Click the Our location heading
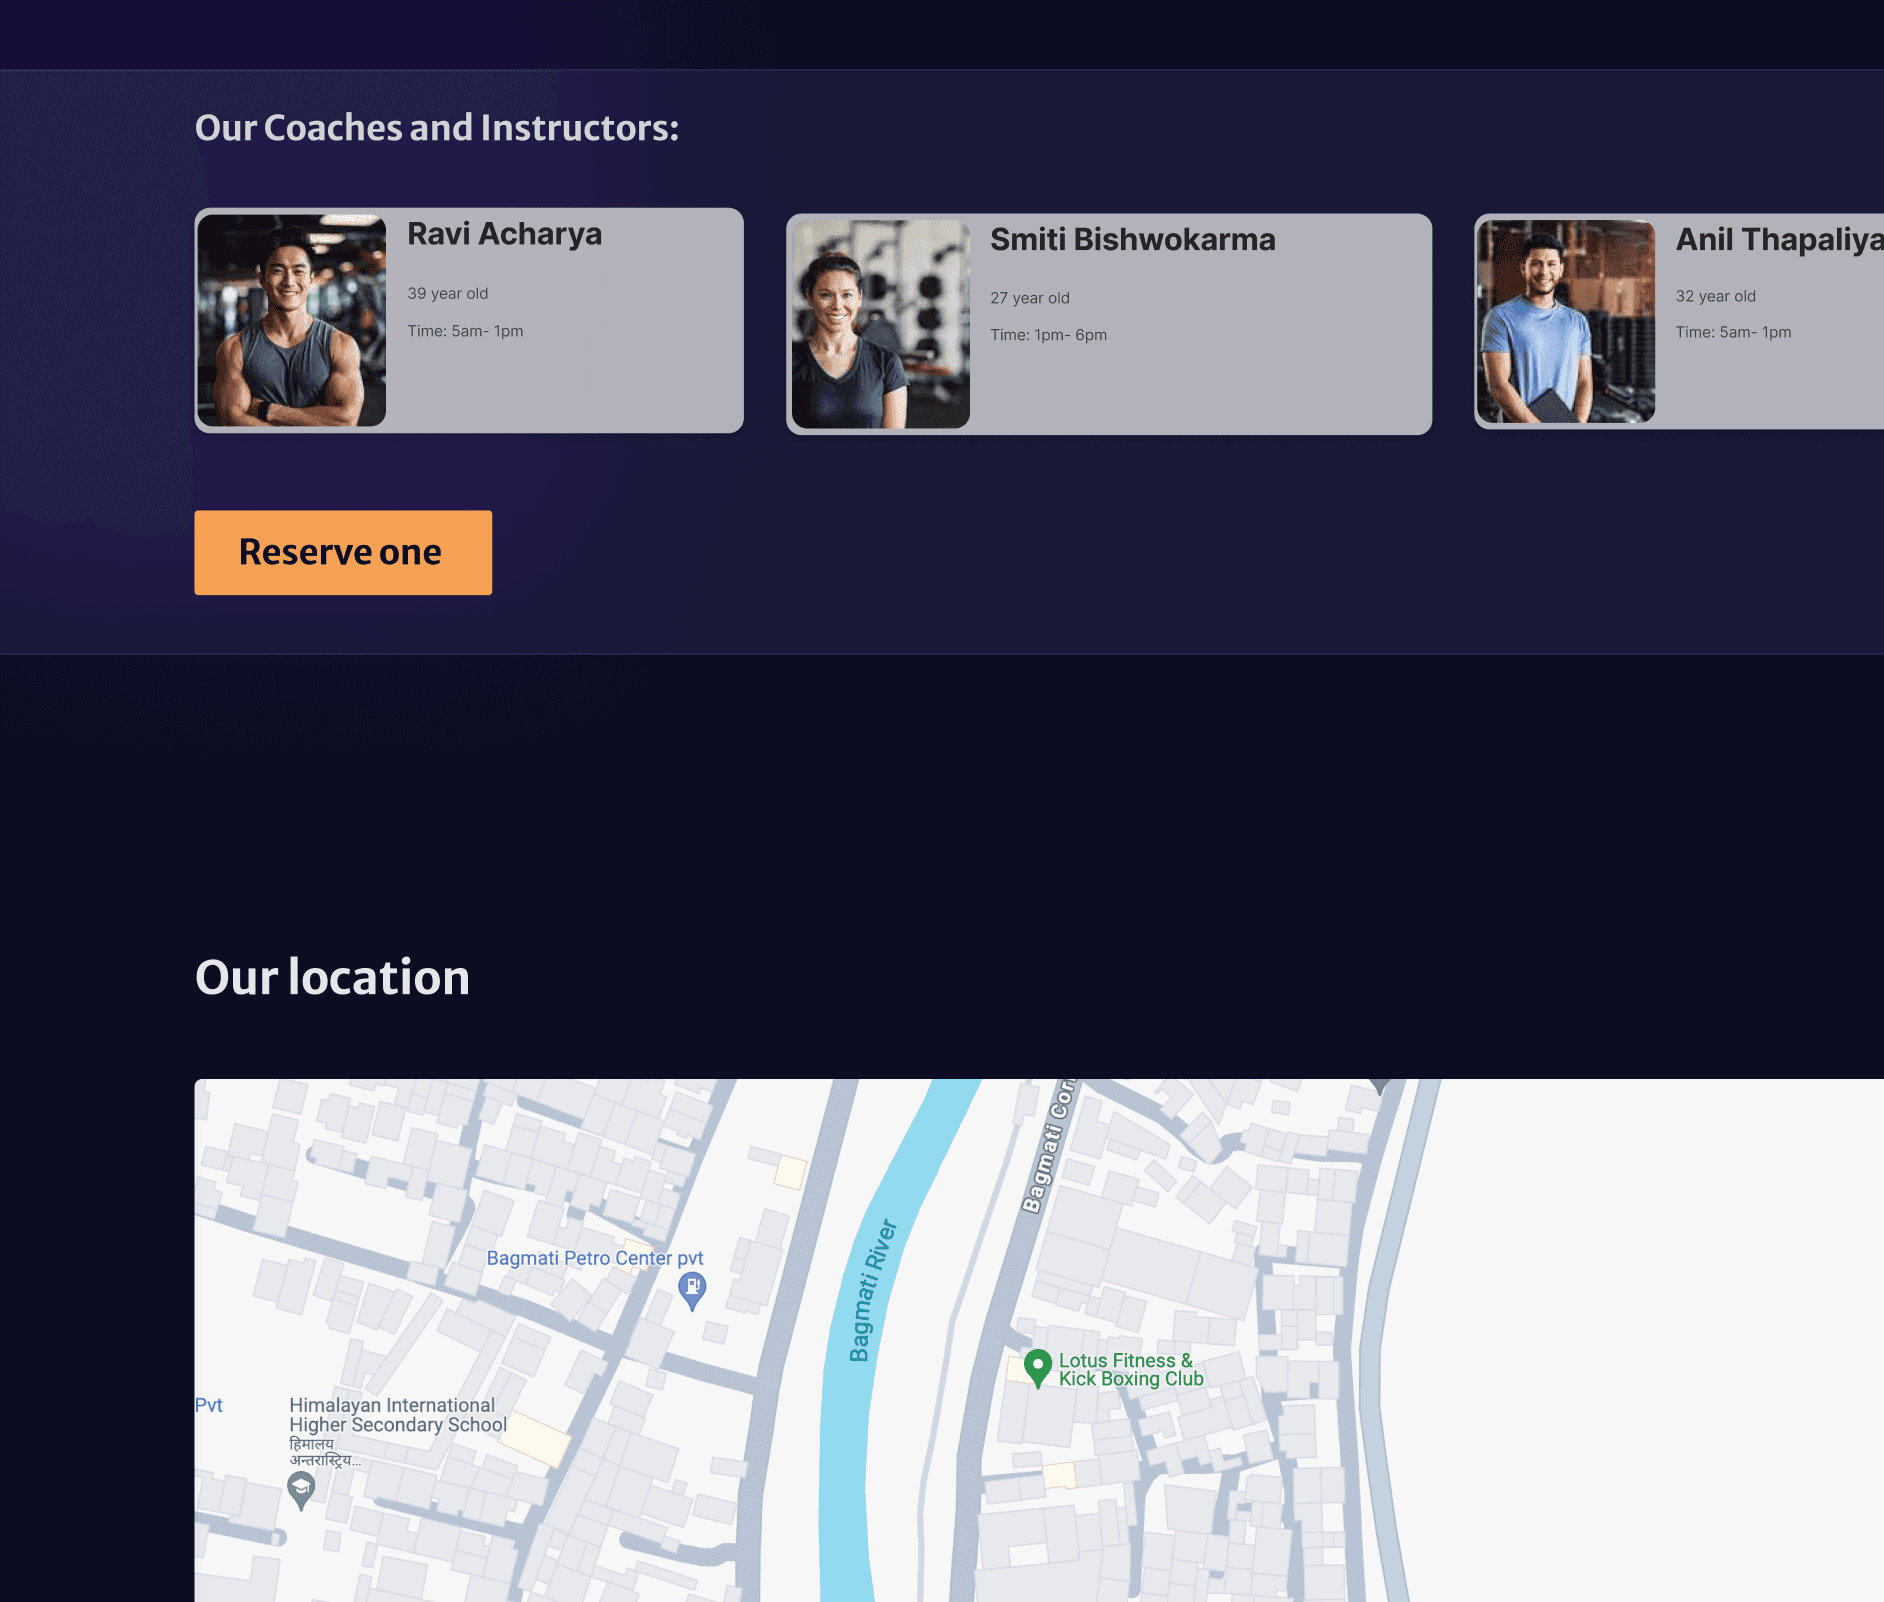 (x=332, y=977)
